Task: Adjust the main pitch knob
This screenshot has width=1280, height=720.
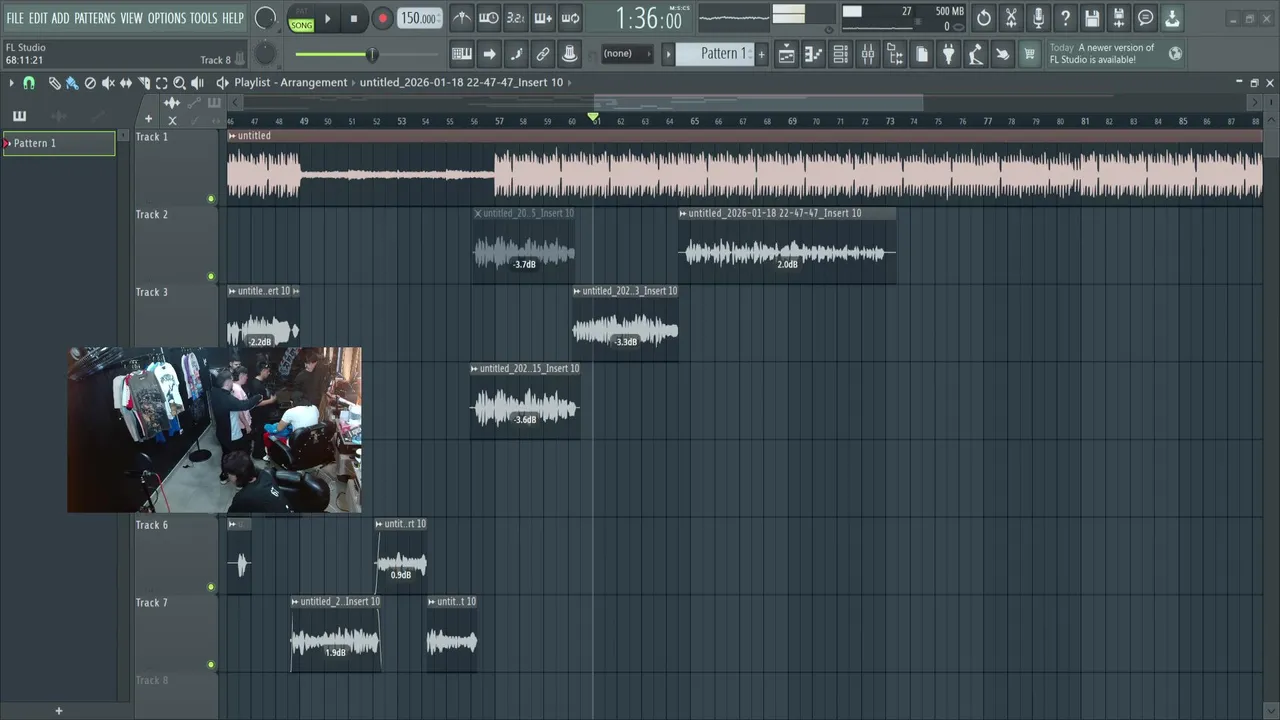Action: point(265,53)
